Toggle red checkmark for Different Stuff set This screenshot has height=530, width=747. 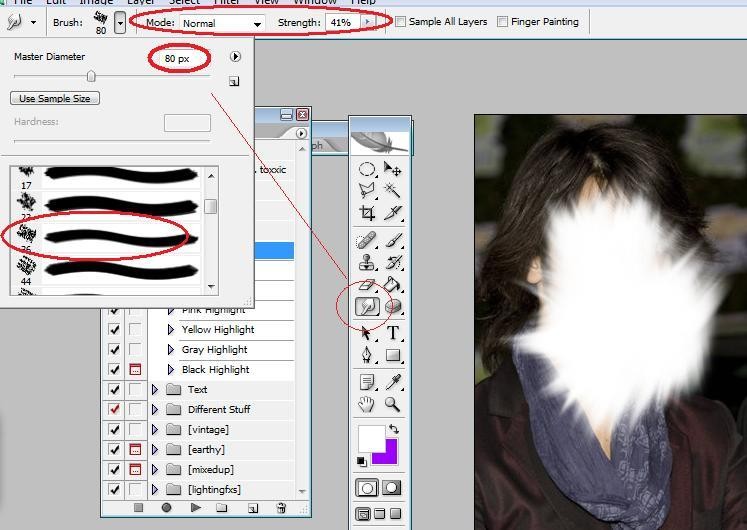114,410
